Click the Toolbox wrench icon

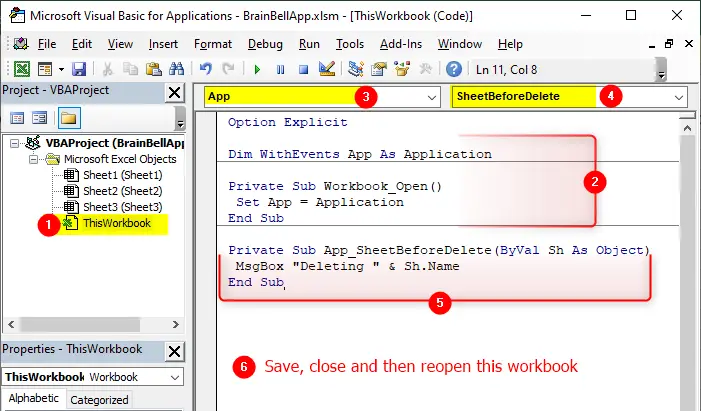point(425,69)
